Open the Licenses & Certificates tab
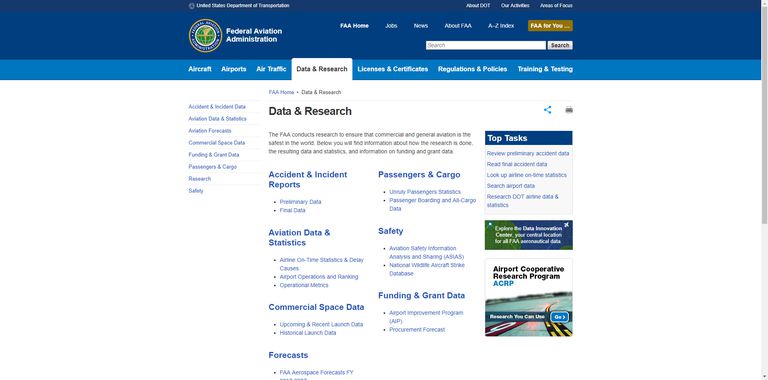The height and width of the screenshot is (380, 768). click(x=393, y=69)
